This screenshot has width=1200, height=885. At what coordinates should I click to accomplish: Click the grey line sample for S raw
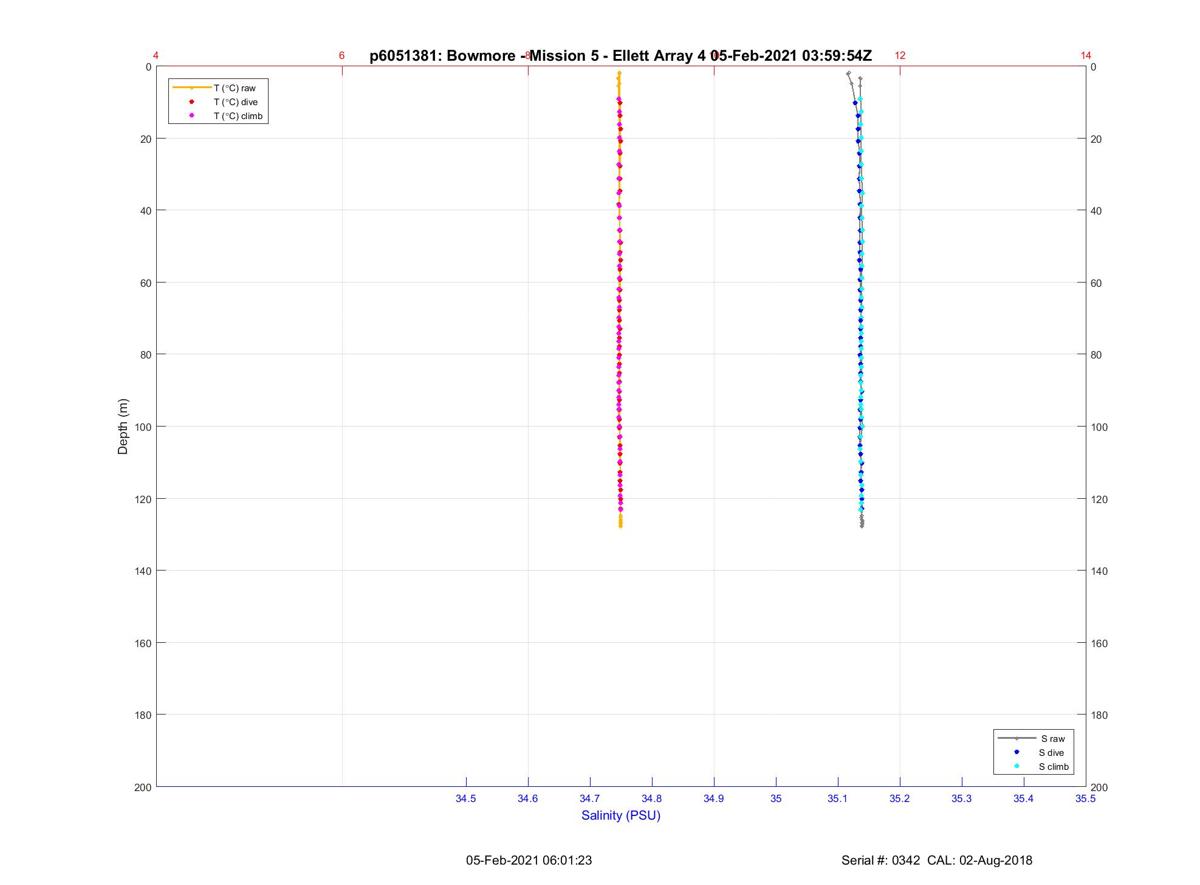pyautogui.click(x=1017, y=738)
